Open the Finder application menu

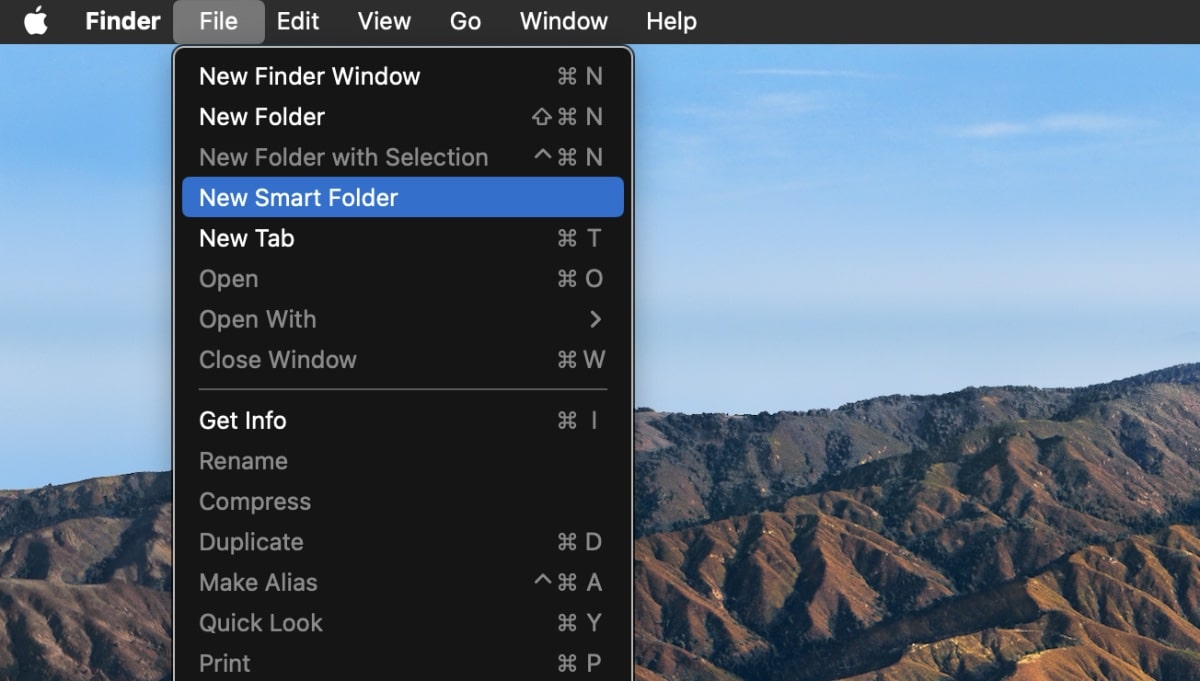coord(122,21)
